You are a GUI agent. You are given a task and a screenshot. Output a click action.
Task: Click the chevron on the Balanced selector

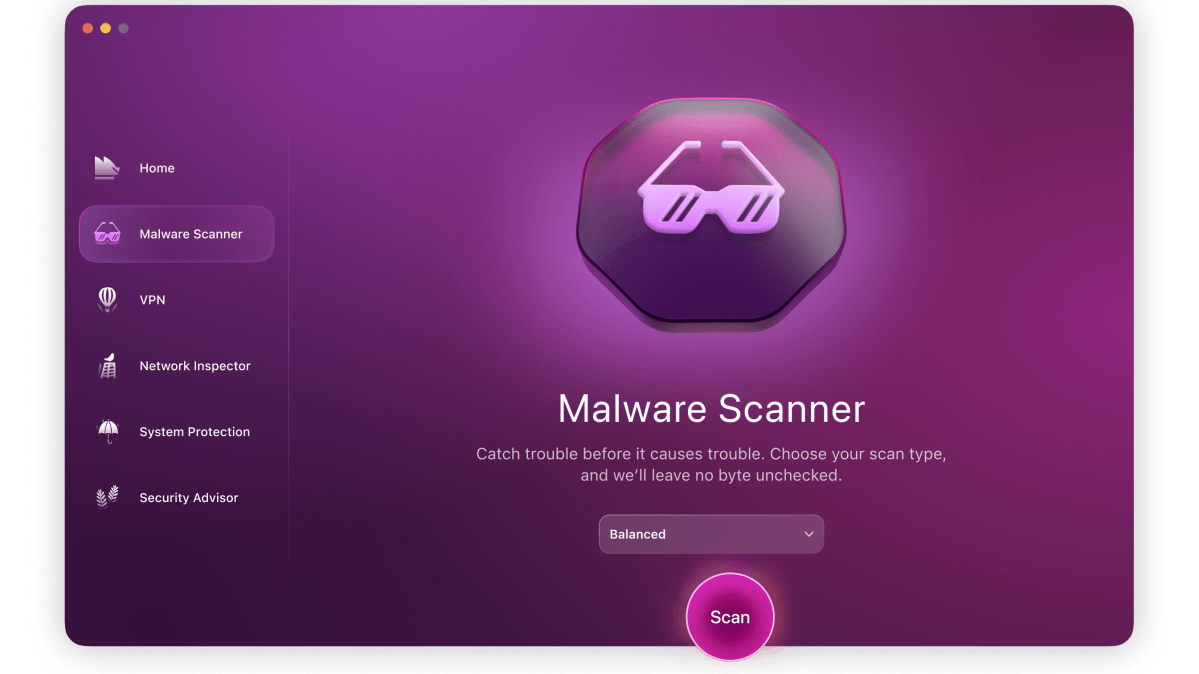tap(809, 534)
